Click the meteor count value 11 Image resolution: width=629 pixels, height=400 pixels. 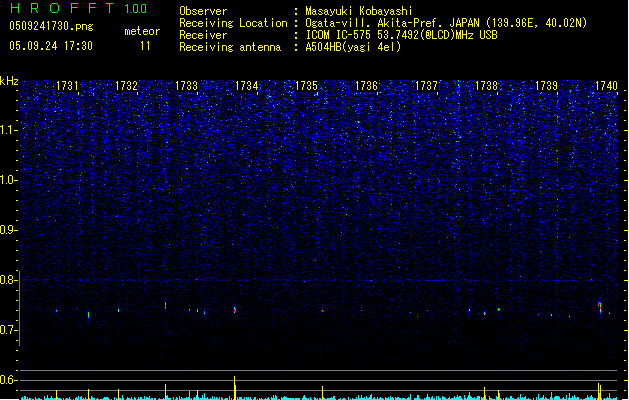coord(145,46)
